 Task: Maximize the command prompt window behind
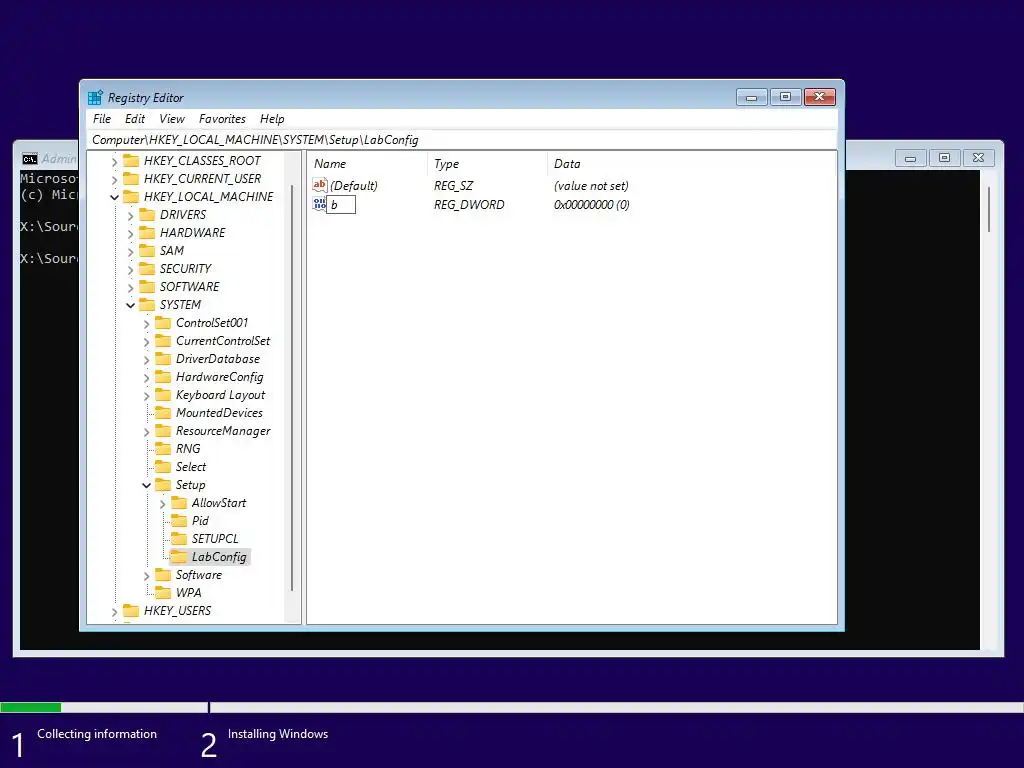[x=944, y=158]
